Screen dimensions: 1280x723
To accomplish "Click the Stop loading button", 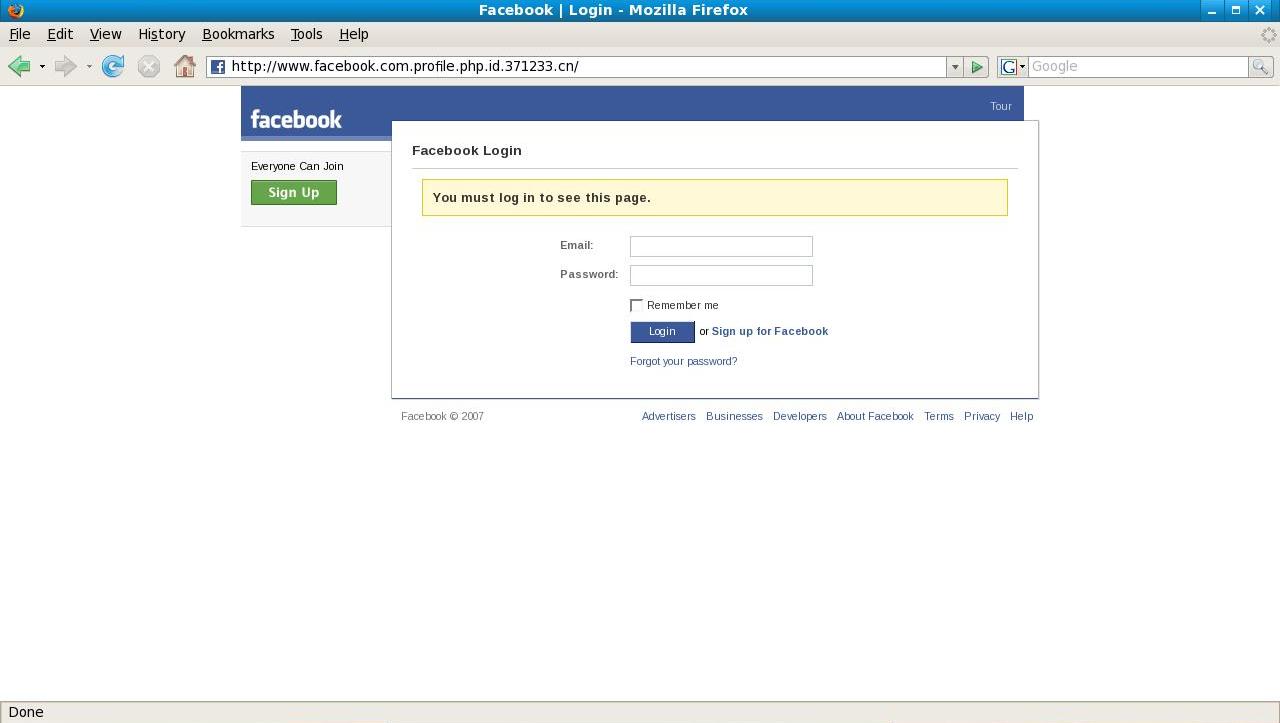I will (x=149, y=66).
